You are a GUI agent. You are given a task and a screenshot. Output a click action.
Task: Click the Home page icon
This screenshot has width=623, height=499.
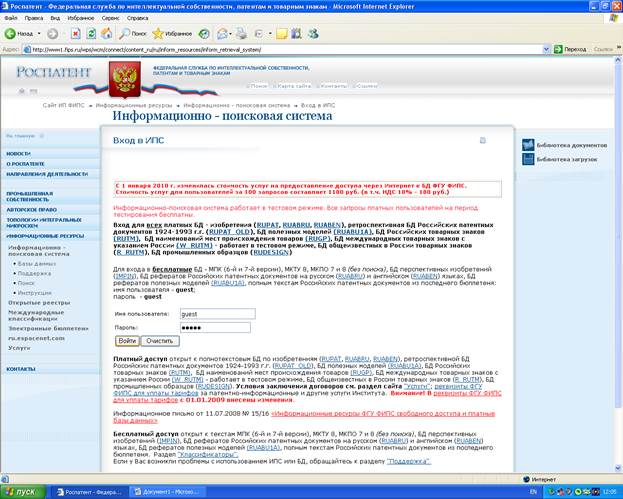pyautogui.click(x=106, y=34)
